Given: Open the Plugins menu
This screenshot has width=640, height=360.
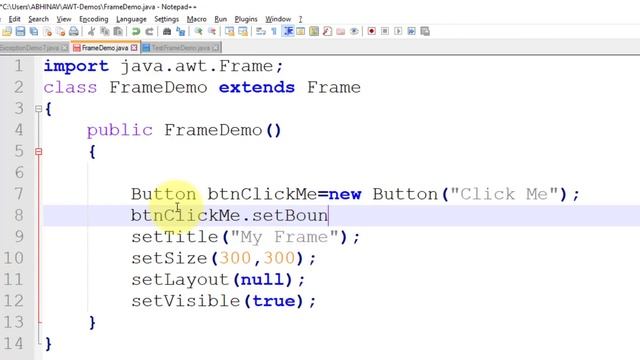Looking at the screenshot, I should click(246, 19).
